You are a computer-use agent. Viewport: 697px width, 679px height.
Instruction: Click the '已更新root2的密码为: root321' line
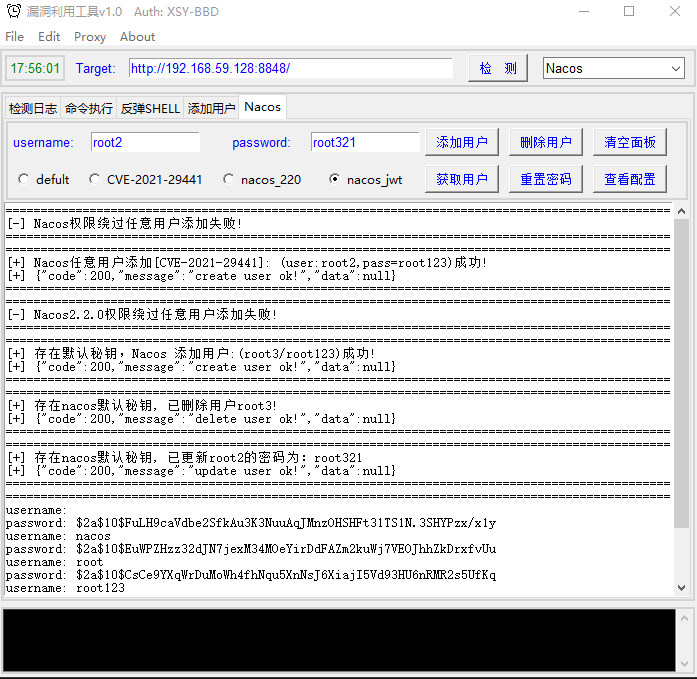(x=185, y=458)
